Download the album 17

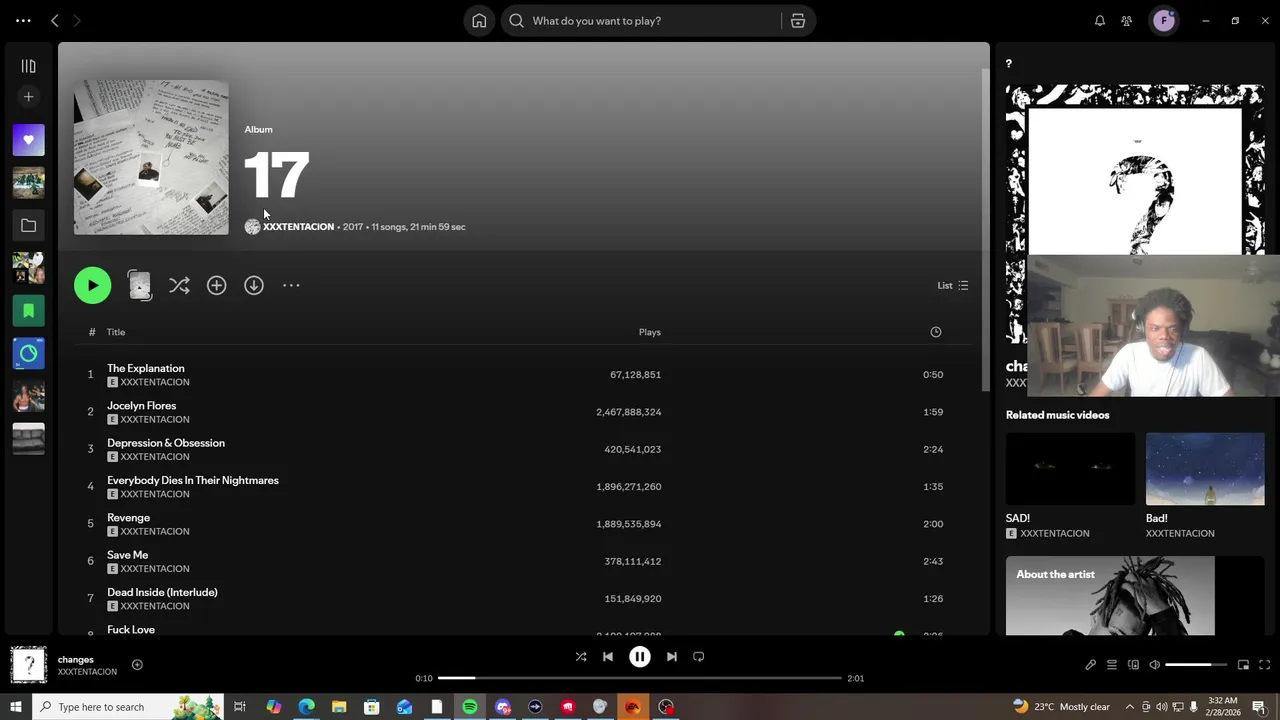click(254, 286)
